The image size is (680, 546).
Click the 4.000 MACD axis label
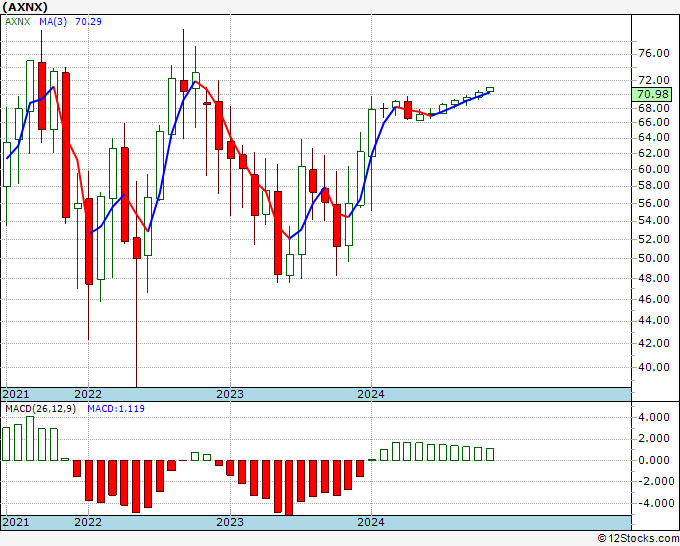654,417
